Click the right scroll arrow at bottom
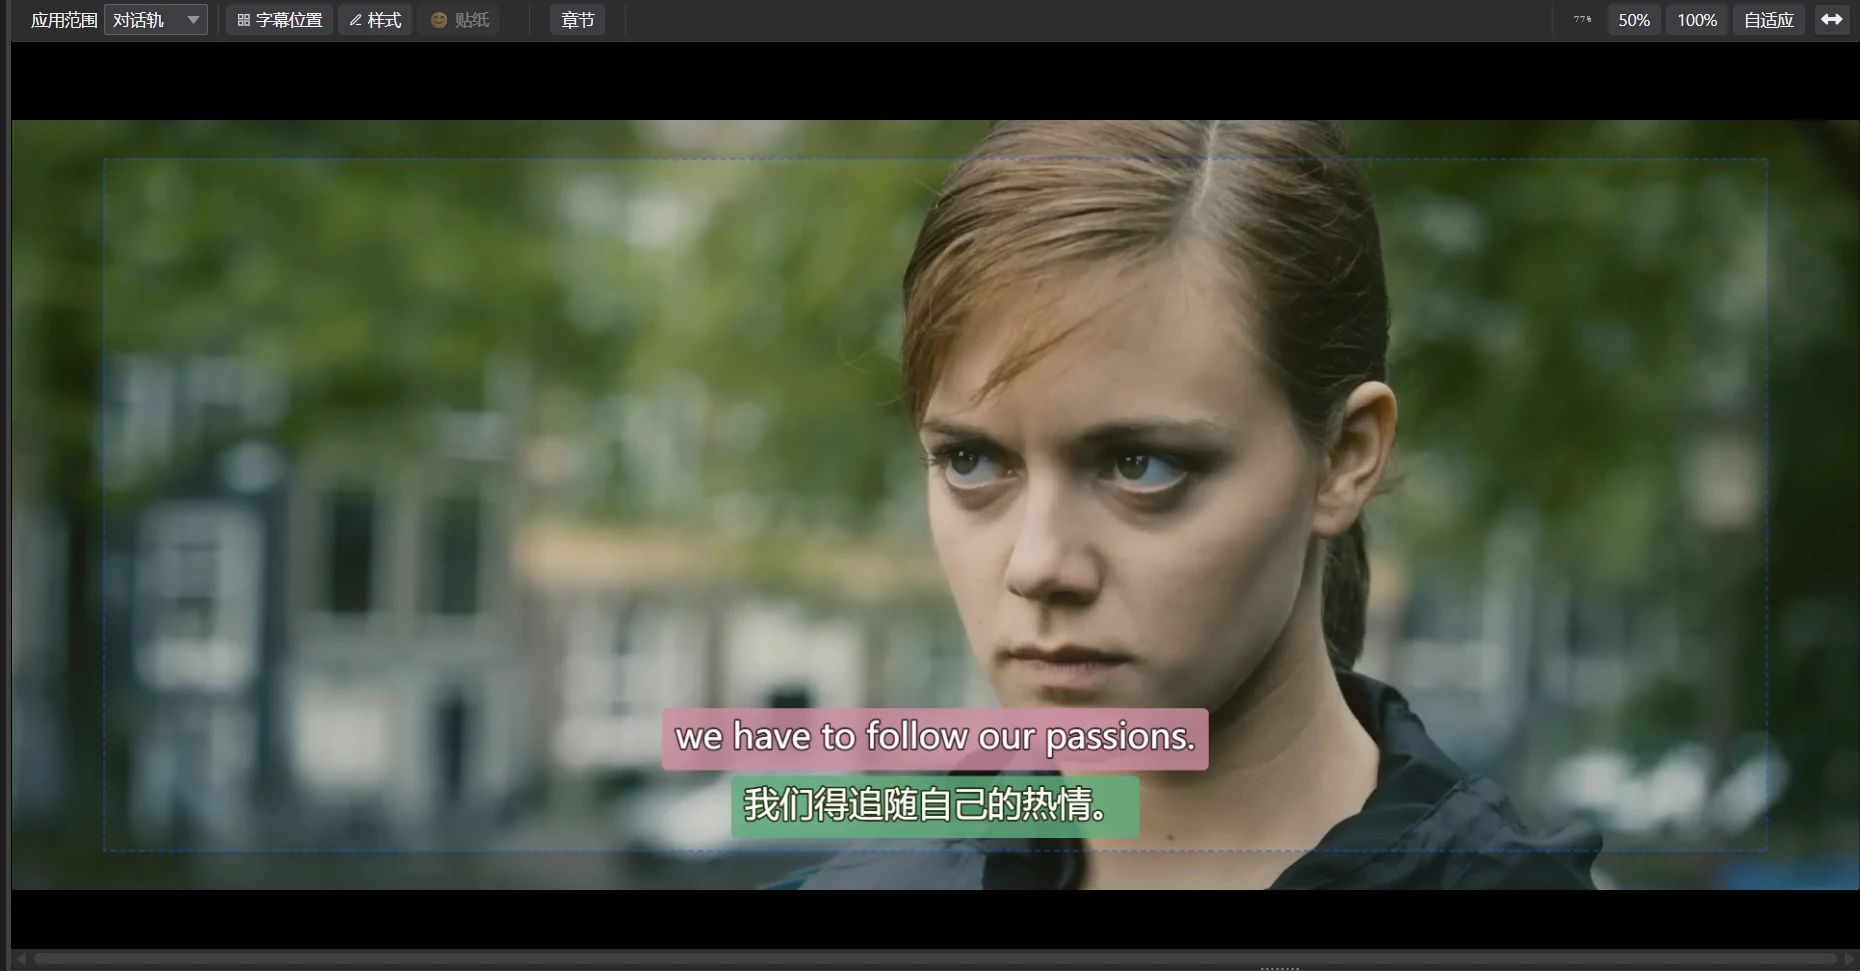The width and height of the screenshot is (1860, 971). pyautogui.click(x=1849, y=959)
